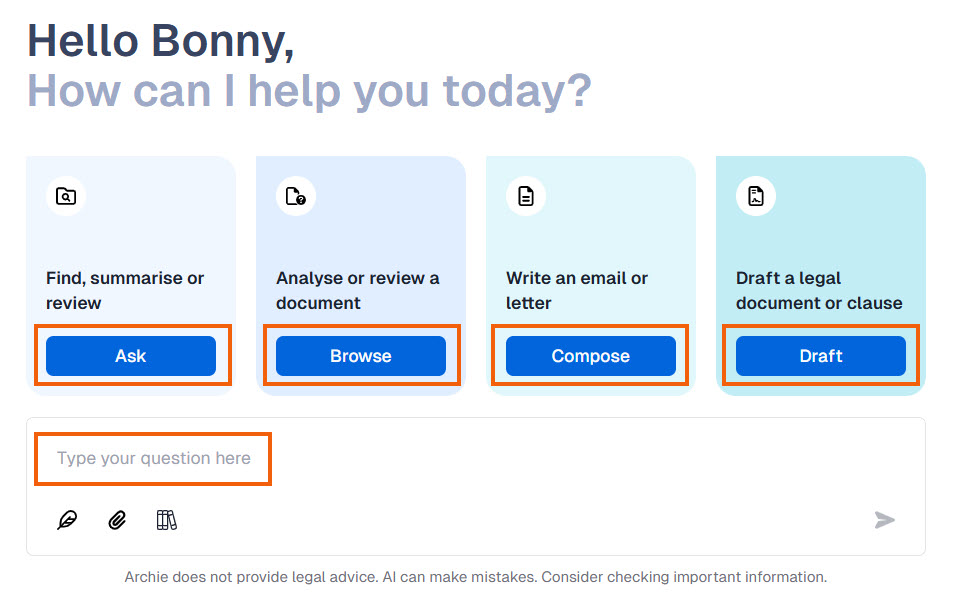The height and width of the screenshot is (595, 957).
Task: Click the letter document icon above Write an email
Action: coord(526,197)
